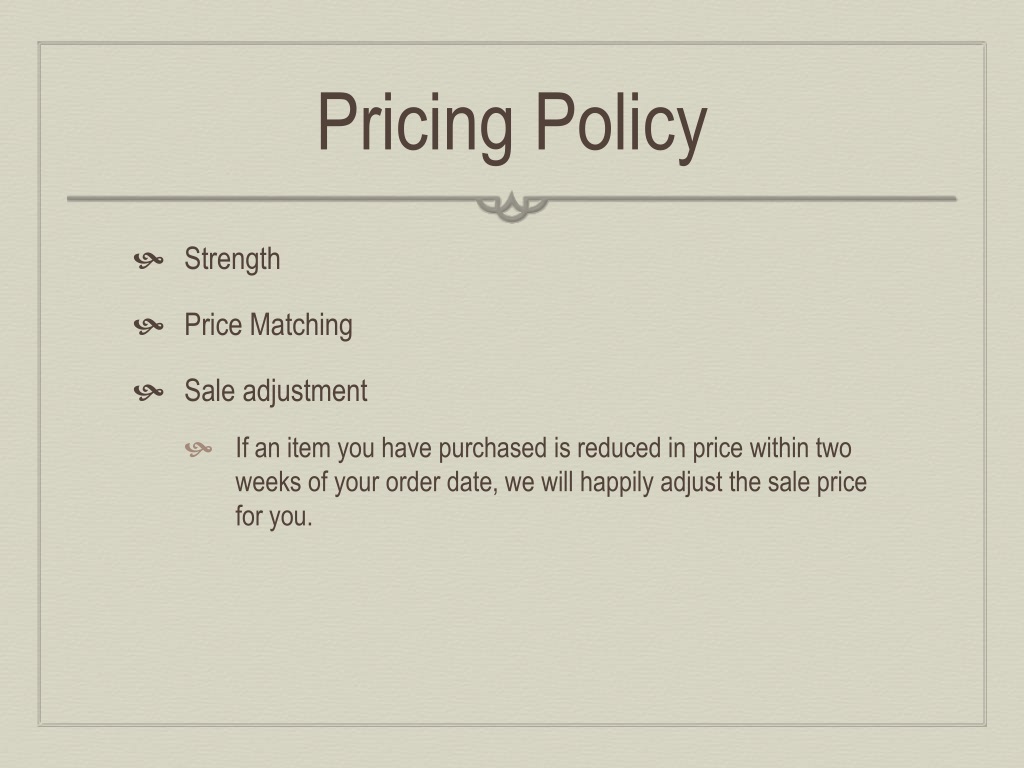Click the faded sub-bullet flourish icon
This screenshot has width=1024, height=768.
click(x=199, y=449)
